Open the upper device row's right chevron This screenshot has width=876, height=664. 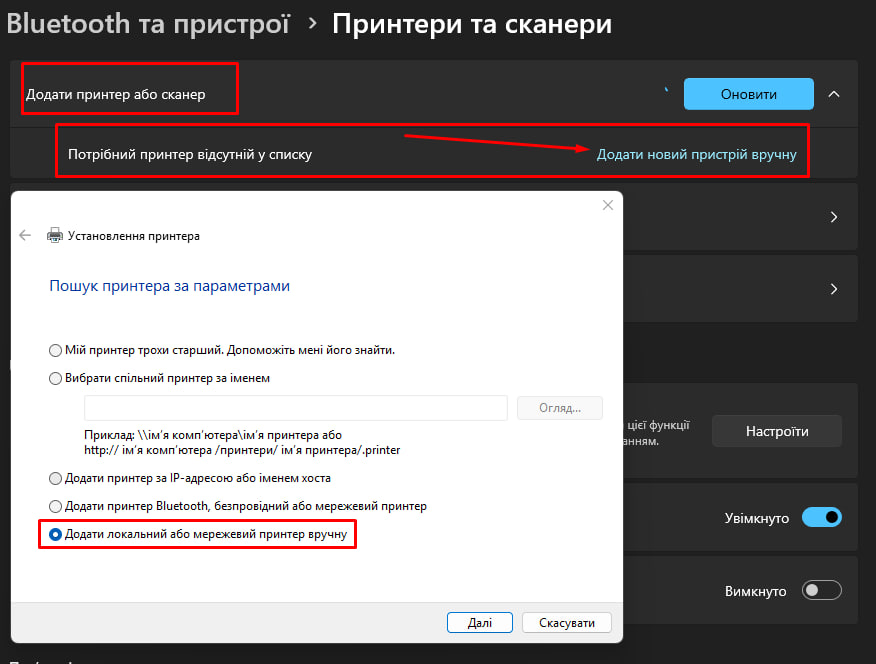(x=834, y=217)
